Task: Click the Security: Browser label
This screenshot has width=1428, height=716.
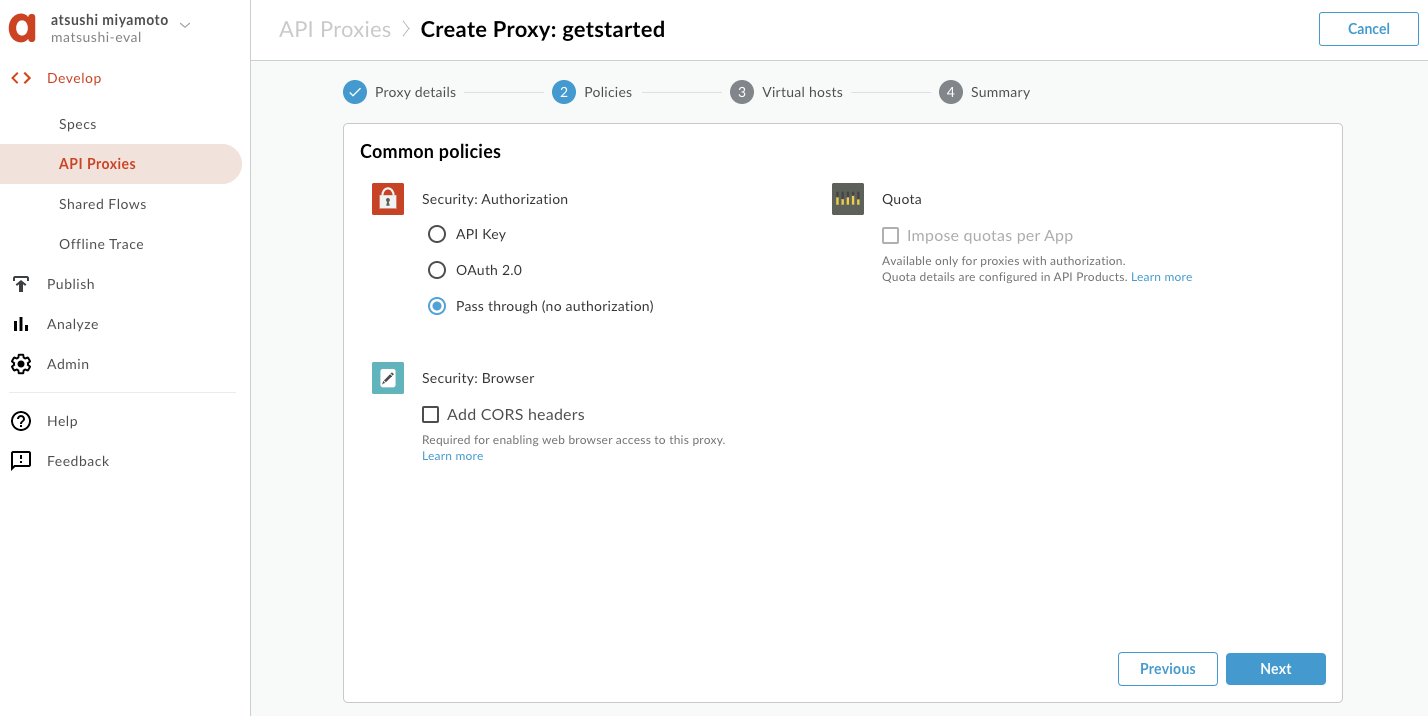Action: (478, 378)
